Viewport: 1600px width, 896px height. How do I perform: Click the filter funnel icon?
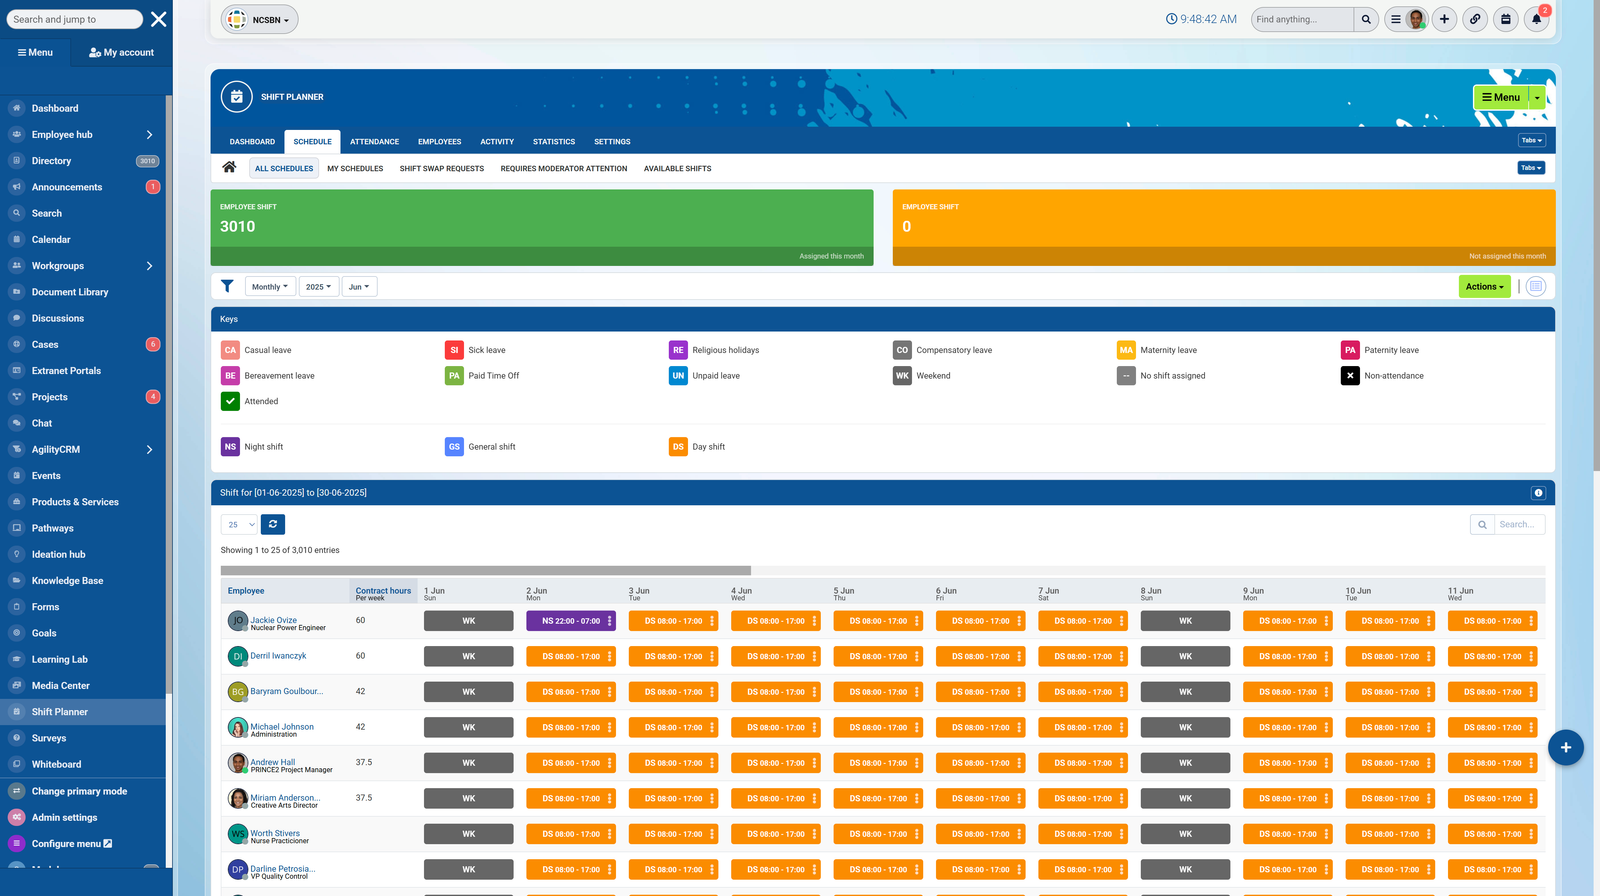[227, 286]
